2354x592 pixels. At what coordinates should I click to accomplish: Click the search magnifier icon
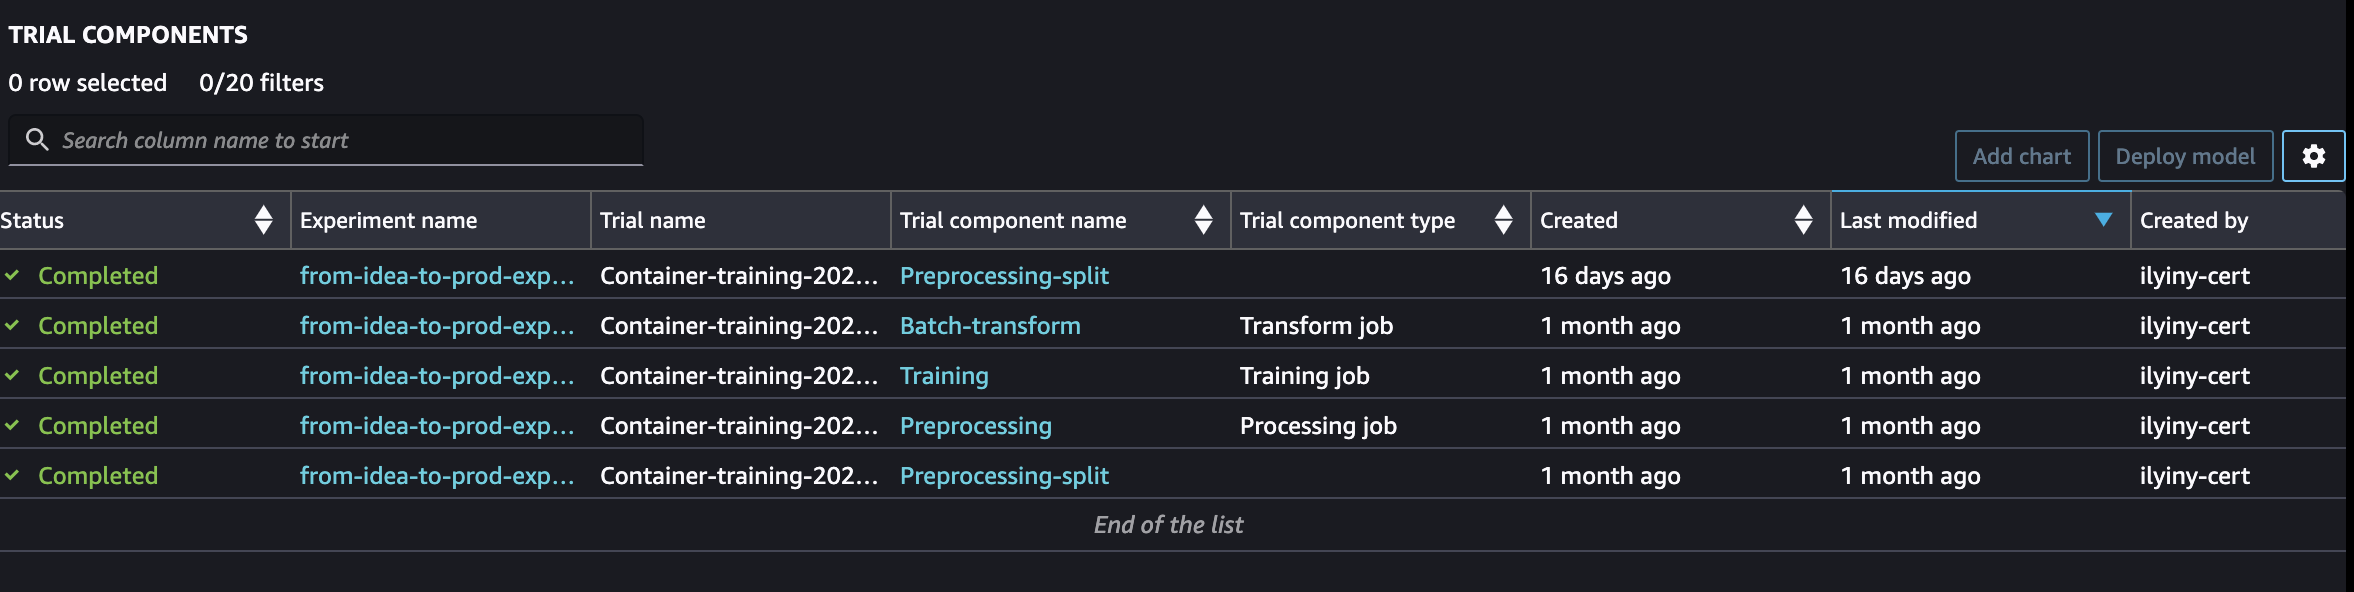coord(37,139)
